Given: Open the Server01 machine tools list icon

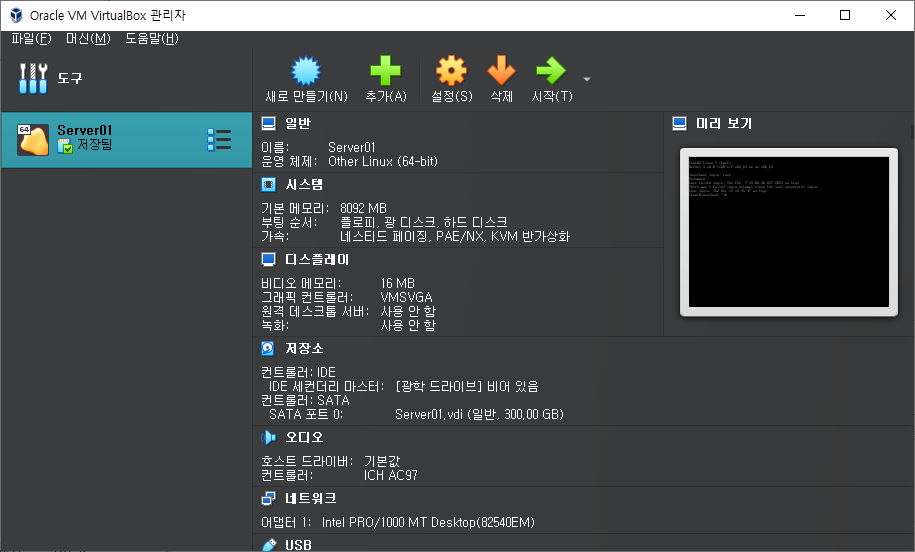Looking at the screenshot, I should [219, 140].
